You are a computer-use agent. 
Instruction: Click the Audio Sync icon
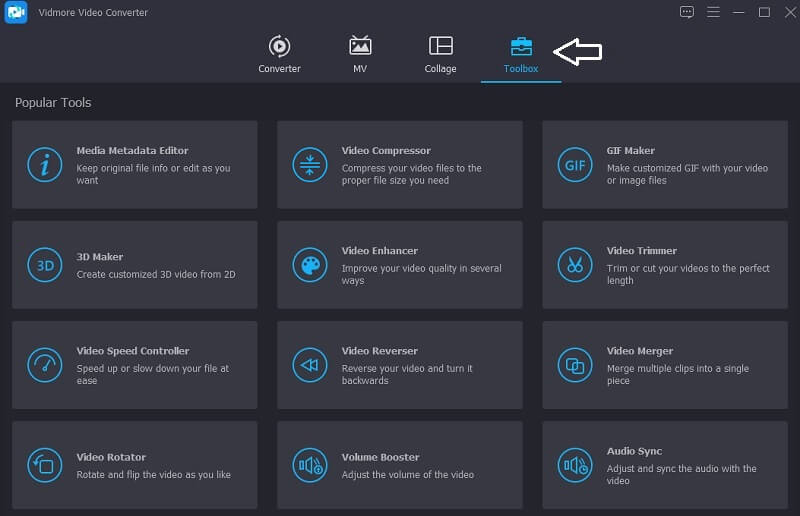575,464
